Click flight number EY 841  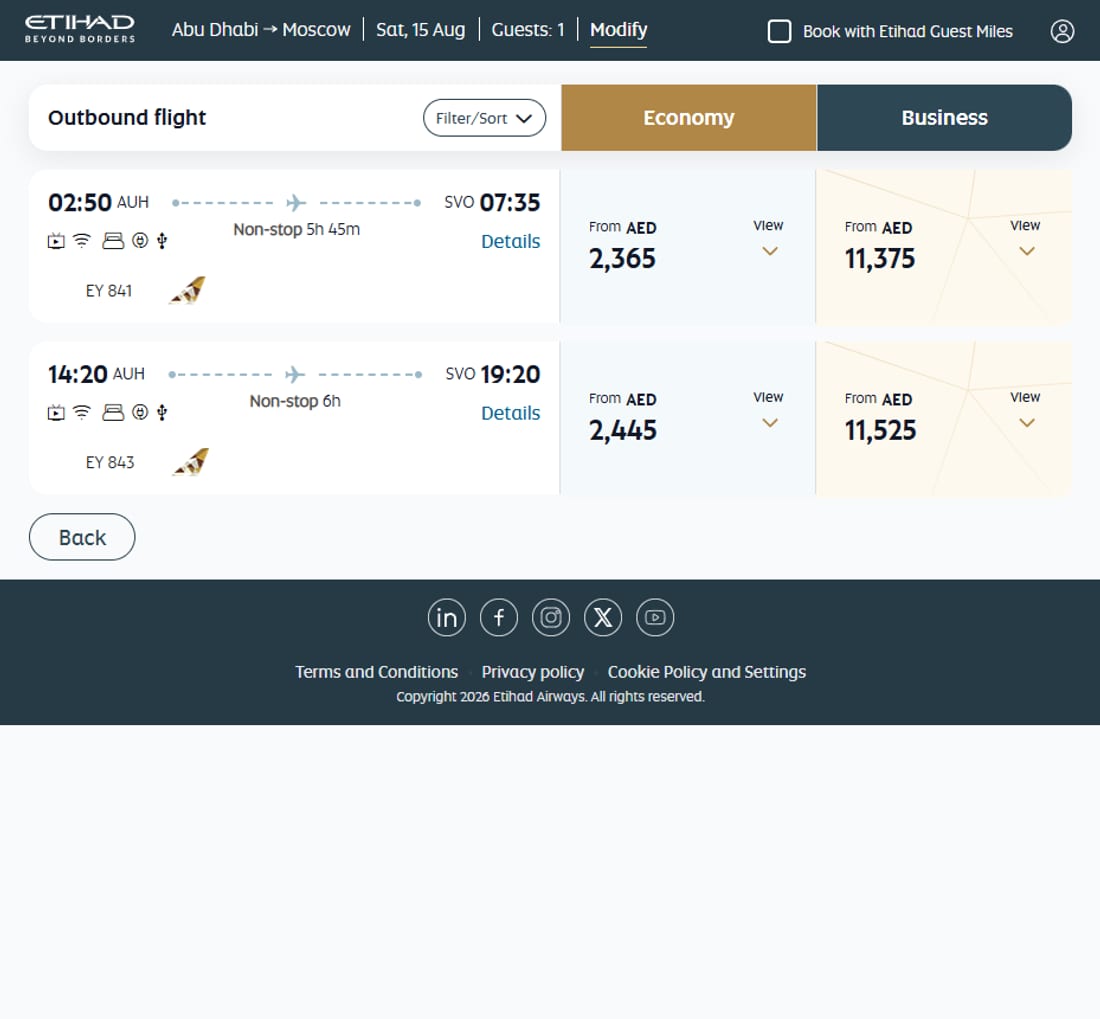point(109,290)
